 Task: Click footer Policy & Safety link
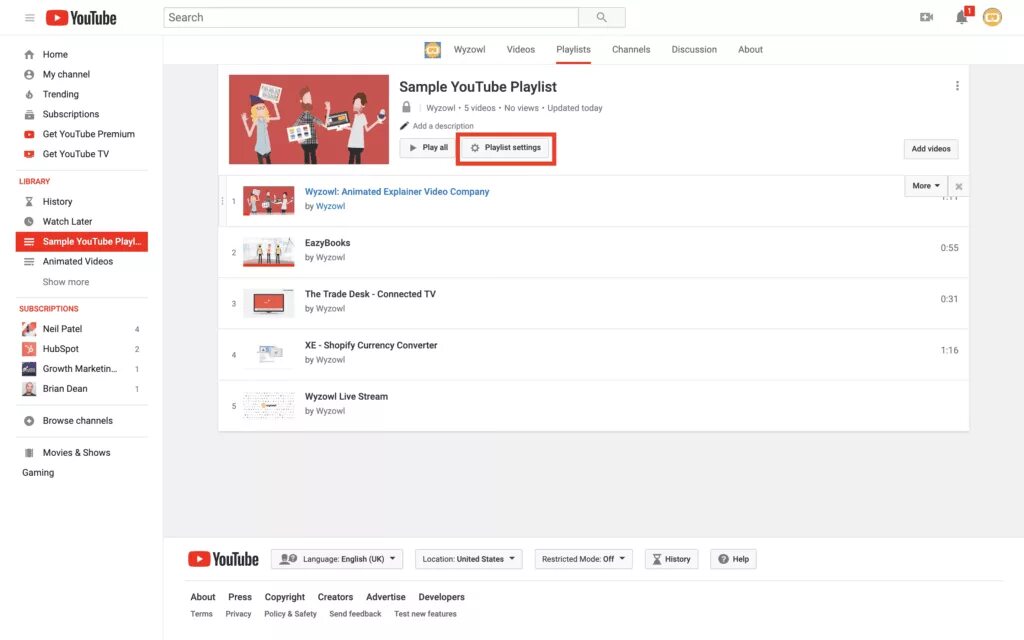click(x=290, y=614)
